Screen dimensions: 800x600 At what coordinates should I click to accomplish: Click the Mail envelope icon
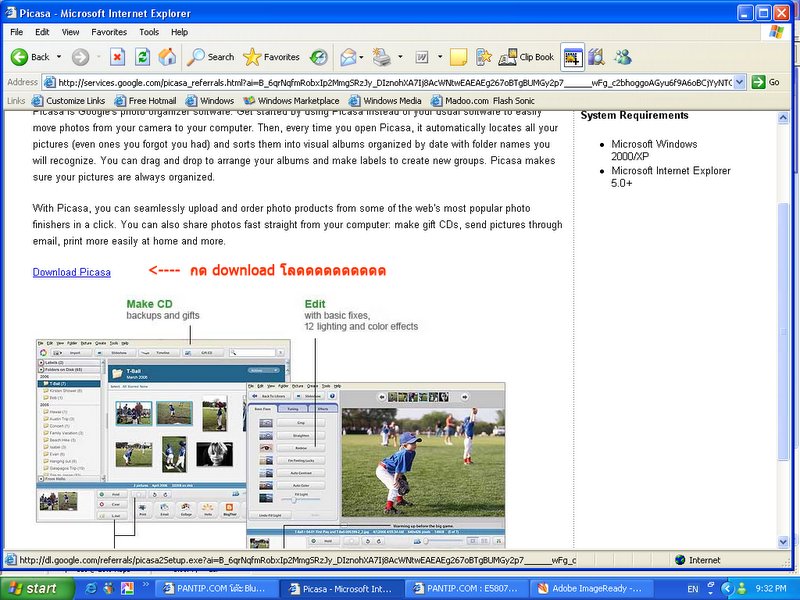348,57
